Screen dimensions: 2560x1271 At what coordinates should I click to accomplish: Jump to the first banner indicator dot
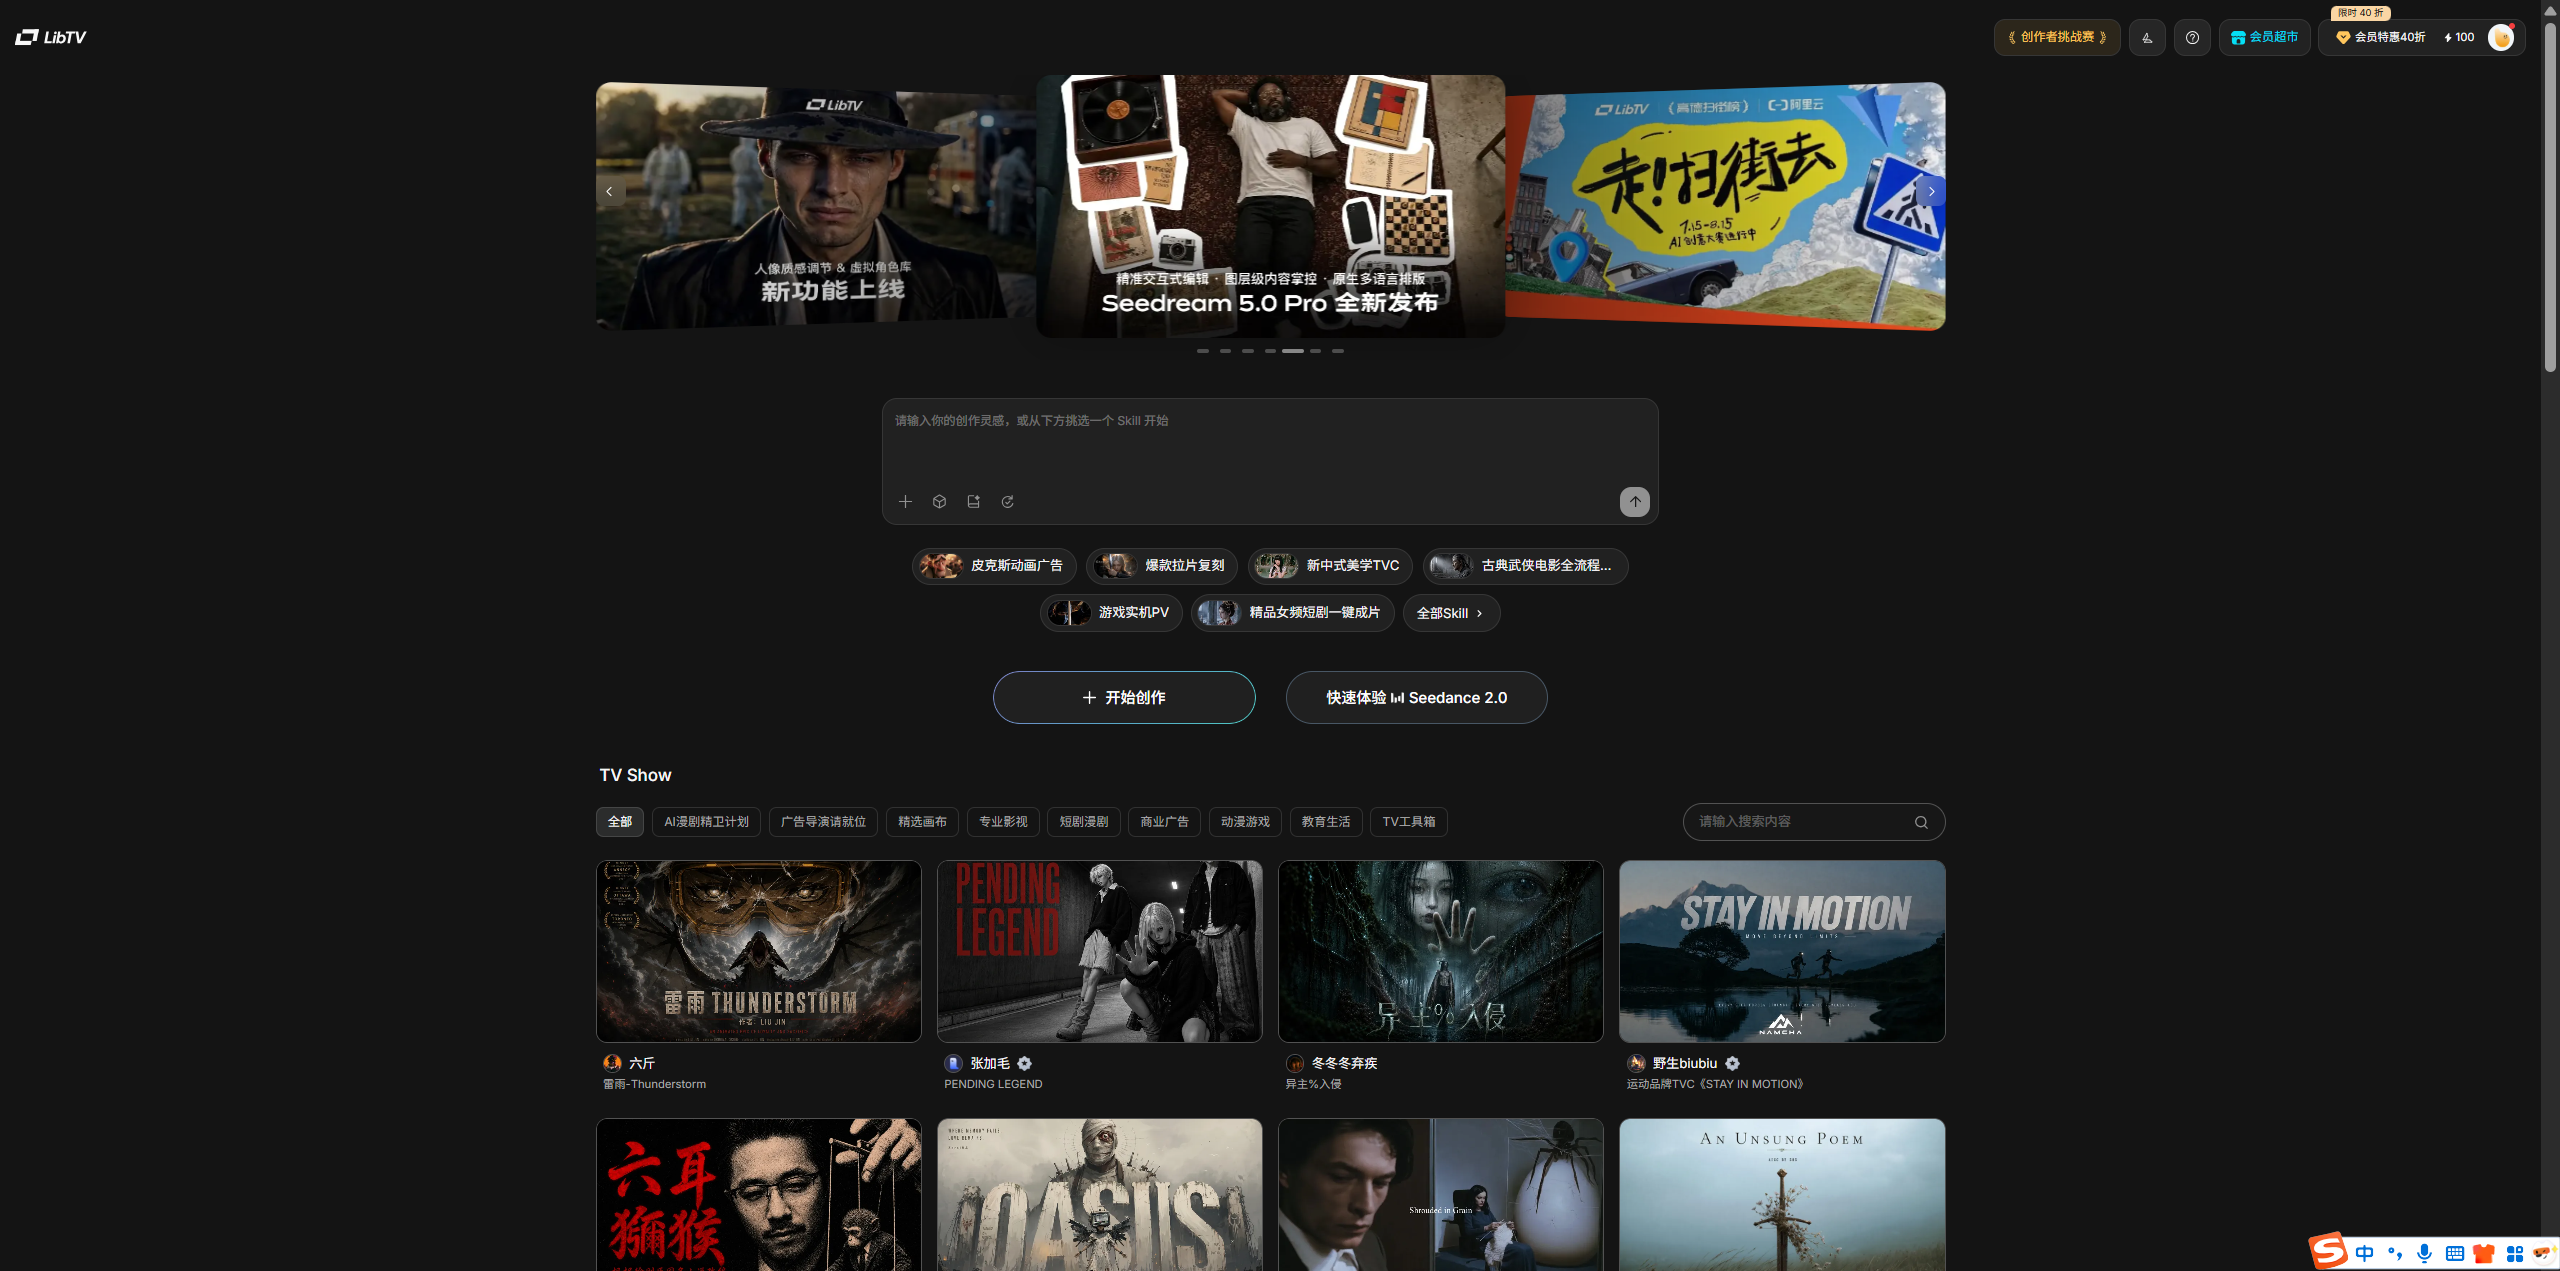[1203, 351]
